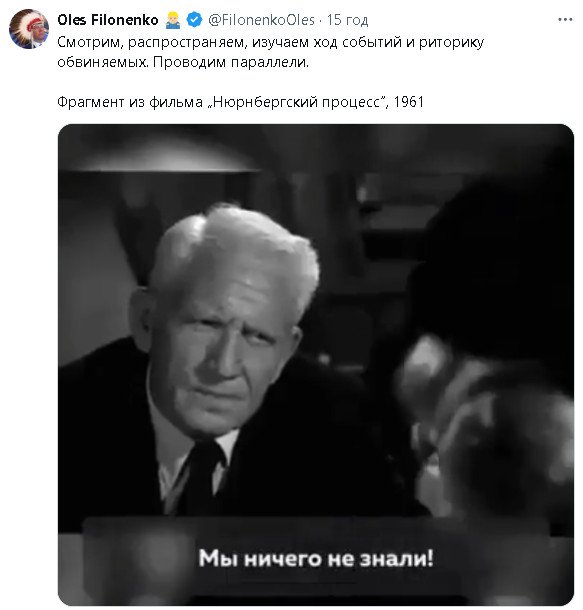Open the Oles Filonenko display name link

click(108, 20)
